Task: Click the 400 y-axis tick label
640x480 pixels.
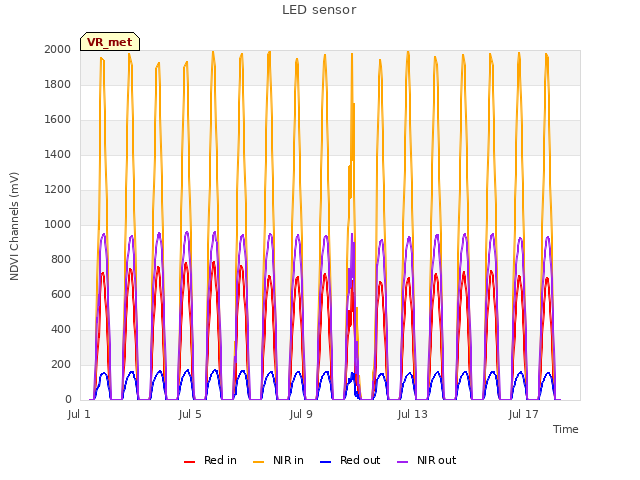Action: point(61,330)
